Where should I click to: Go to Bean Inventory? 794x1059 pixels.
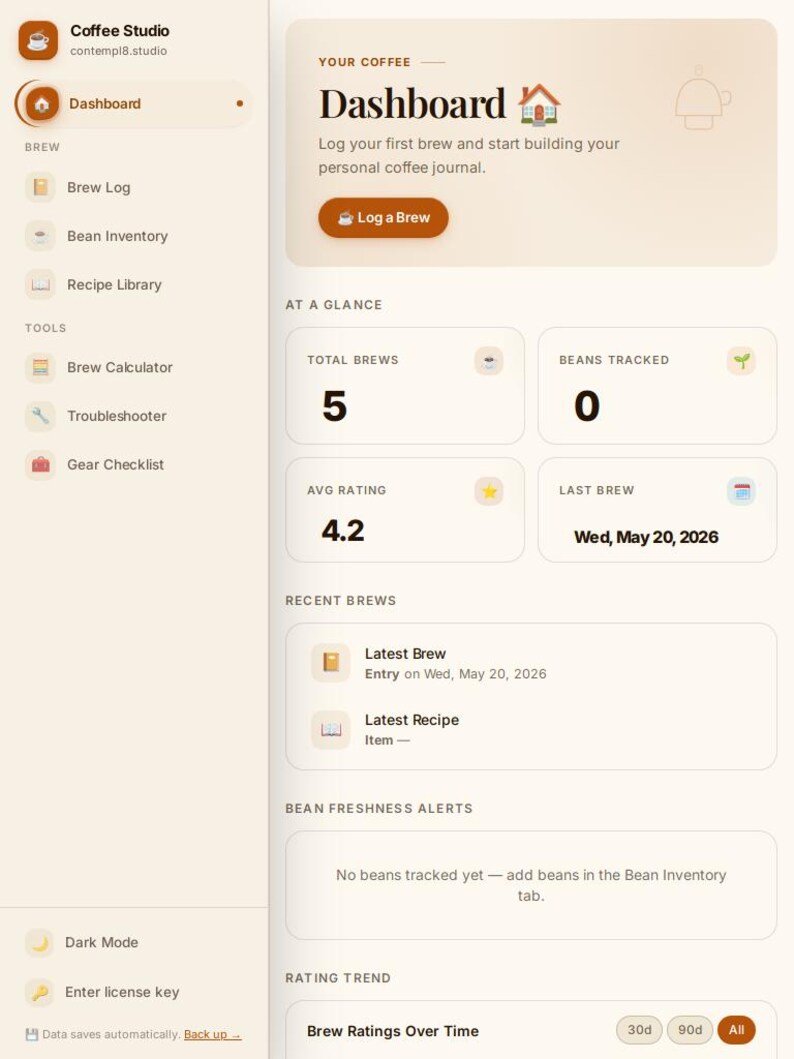[133, 236]
